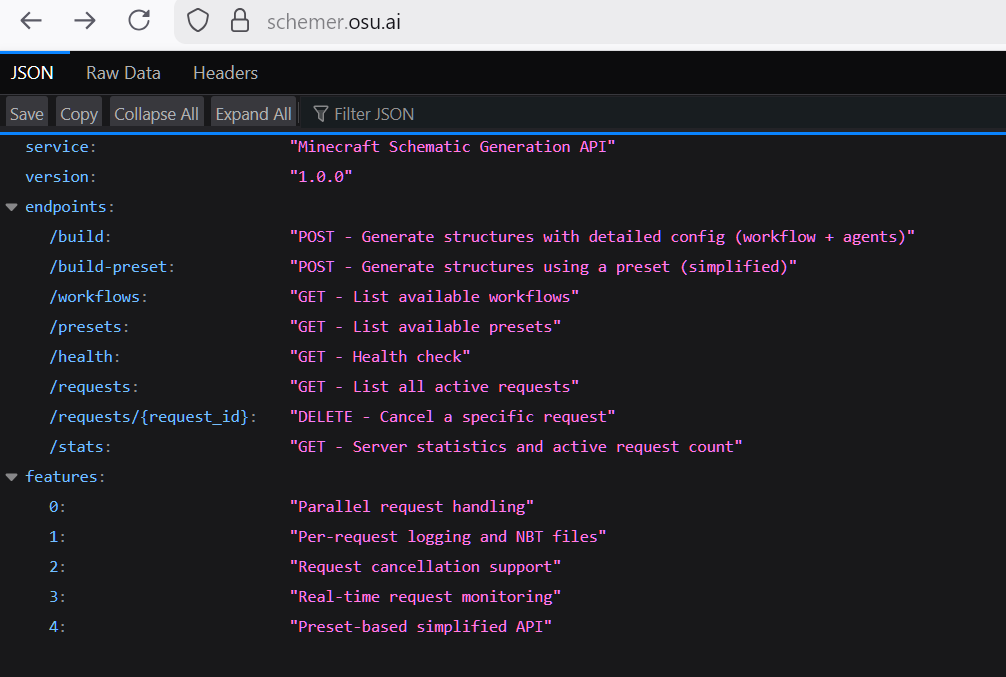Click value "GET - Server statistics and active request count"
This screenshot has height=677, width=1006.
516,447
